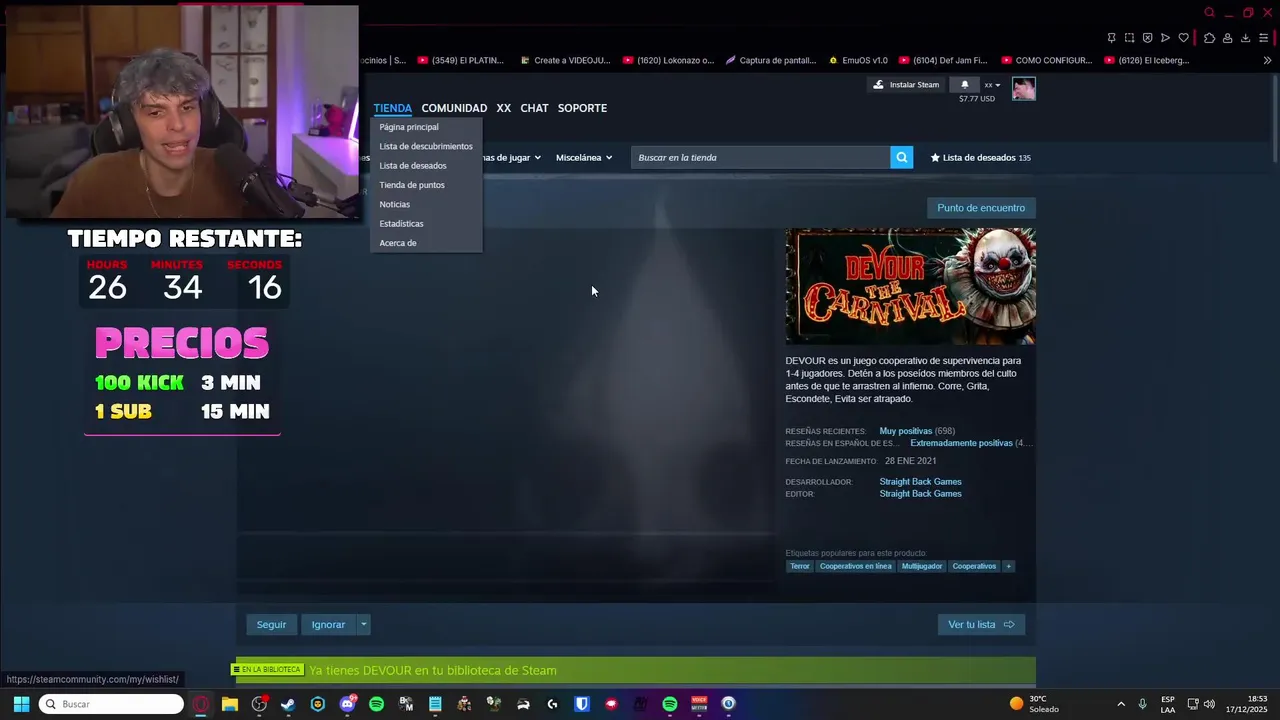
Task: Open weather widget 30°C Soleado
Action: [x=1034, y=704]
